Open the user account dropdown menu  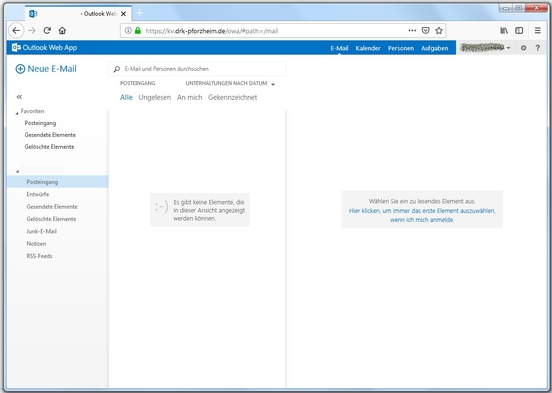point(485,48)
